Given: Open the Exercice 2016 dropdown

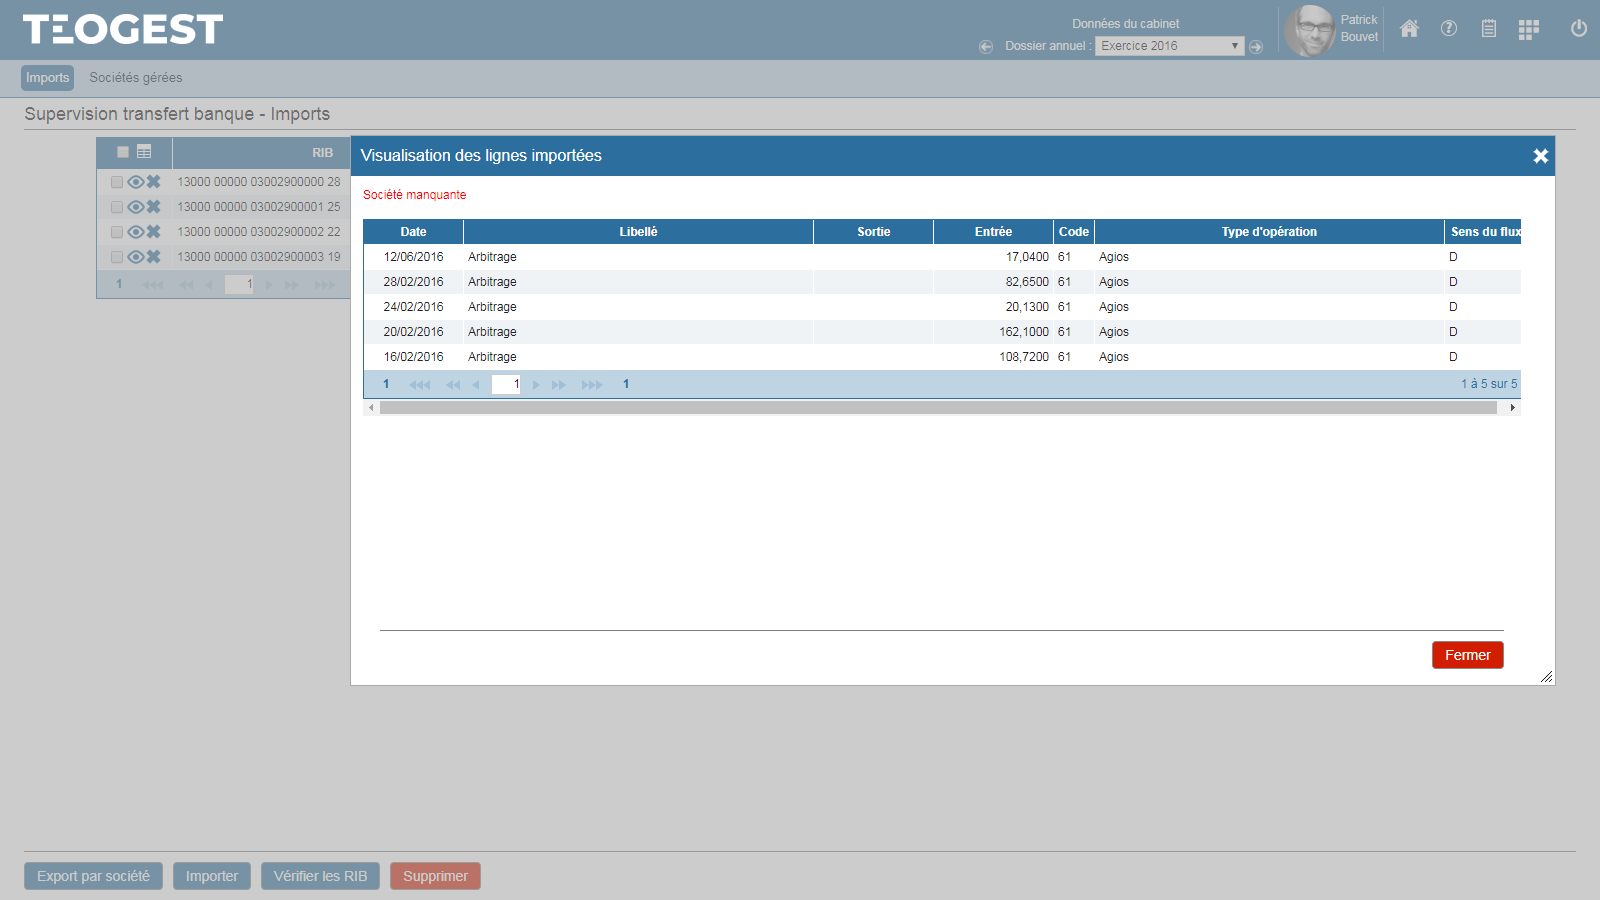Looking at the screenshot, I should (x=1169, y=46).
